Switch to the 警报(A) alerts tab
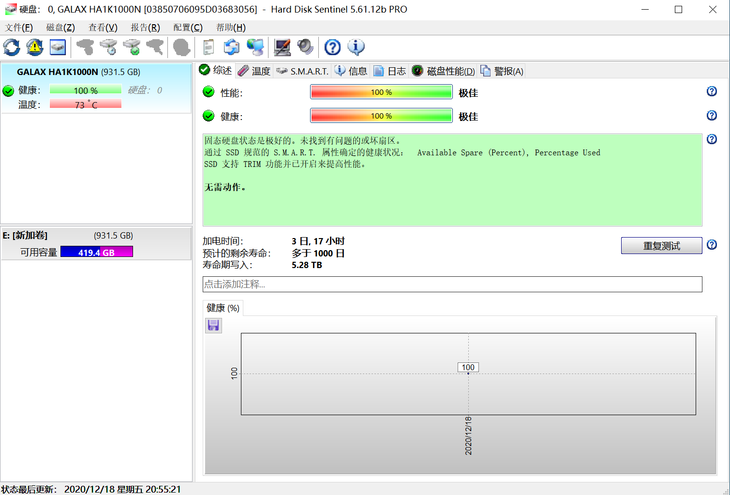The width and height of the screenshot is (730, 495). click(x=502, y=71)
